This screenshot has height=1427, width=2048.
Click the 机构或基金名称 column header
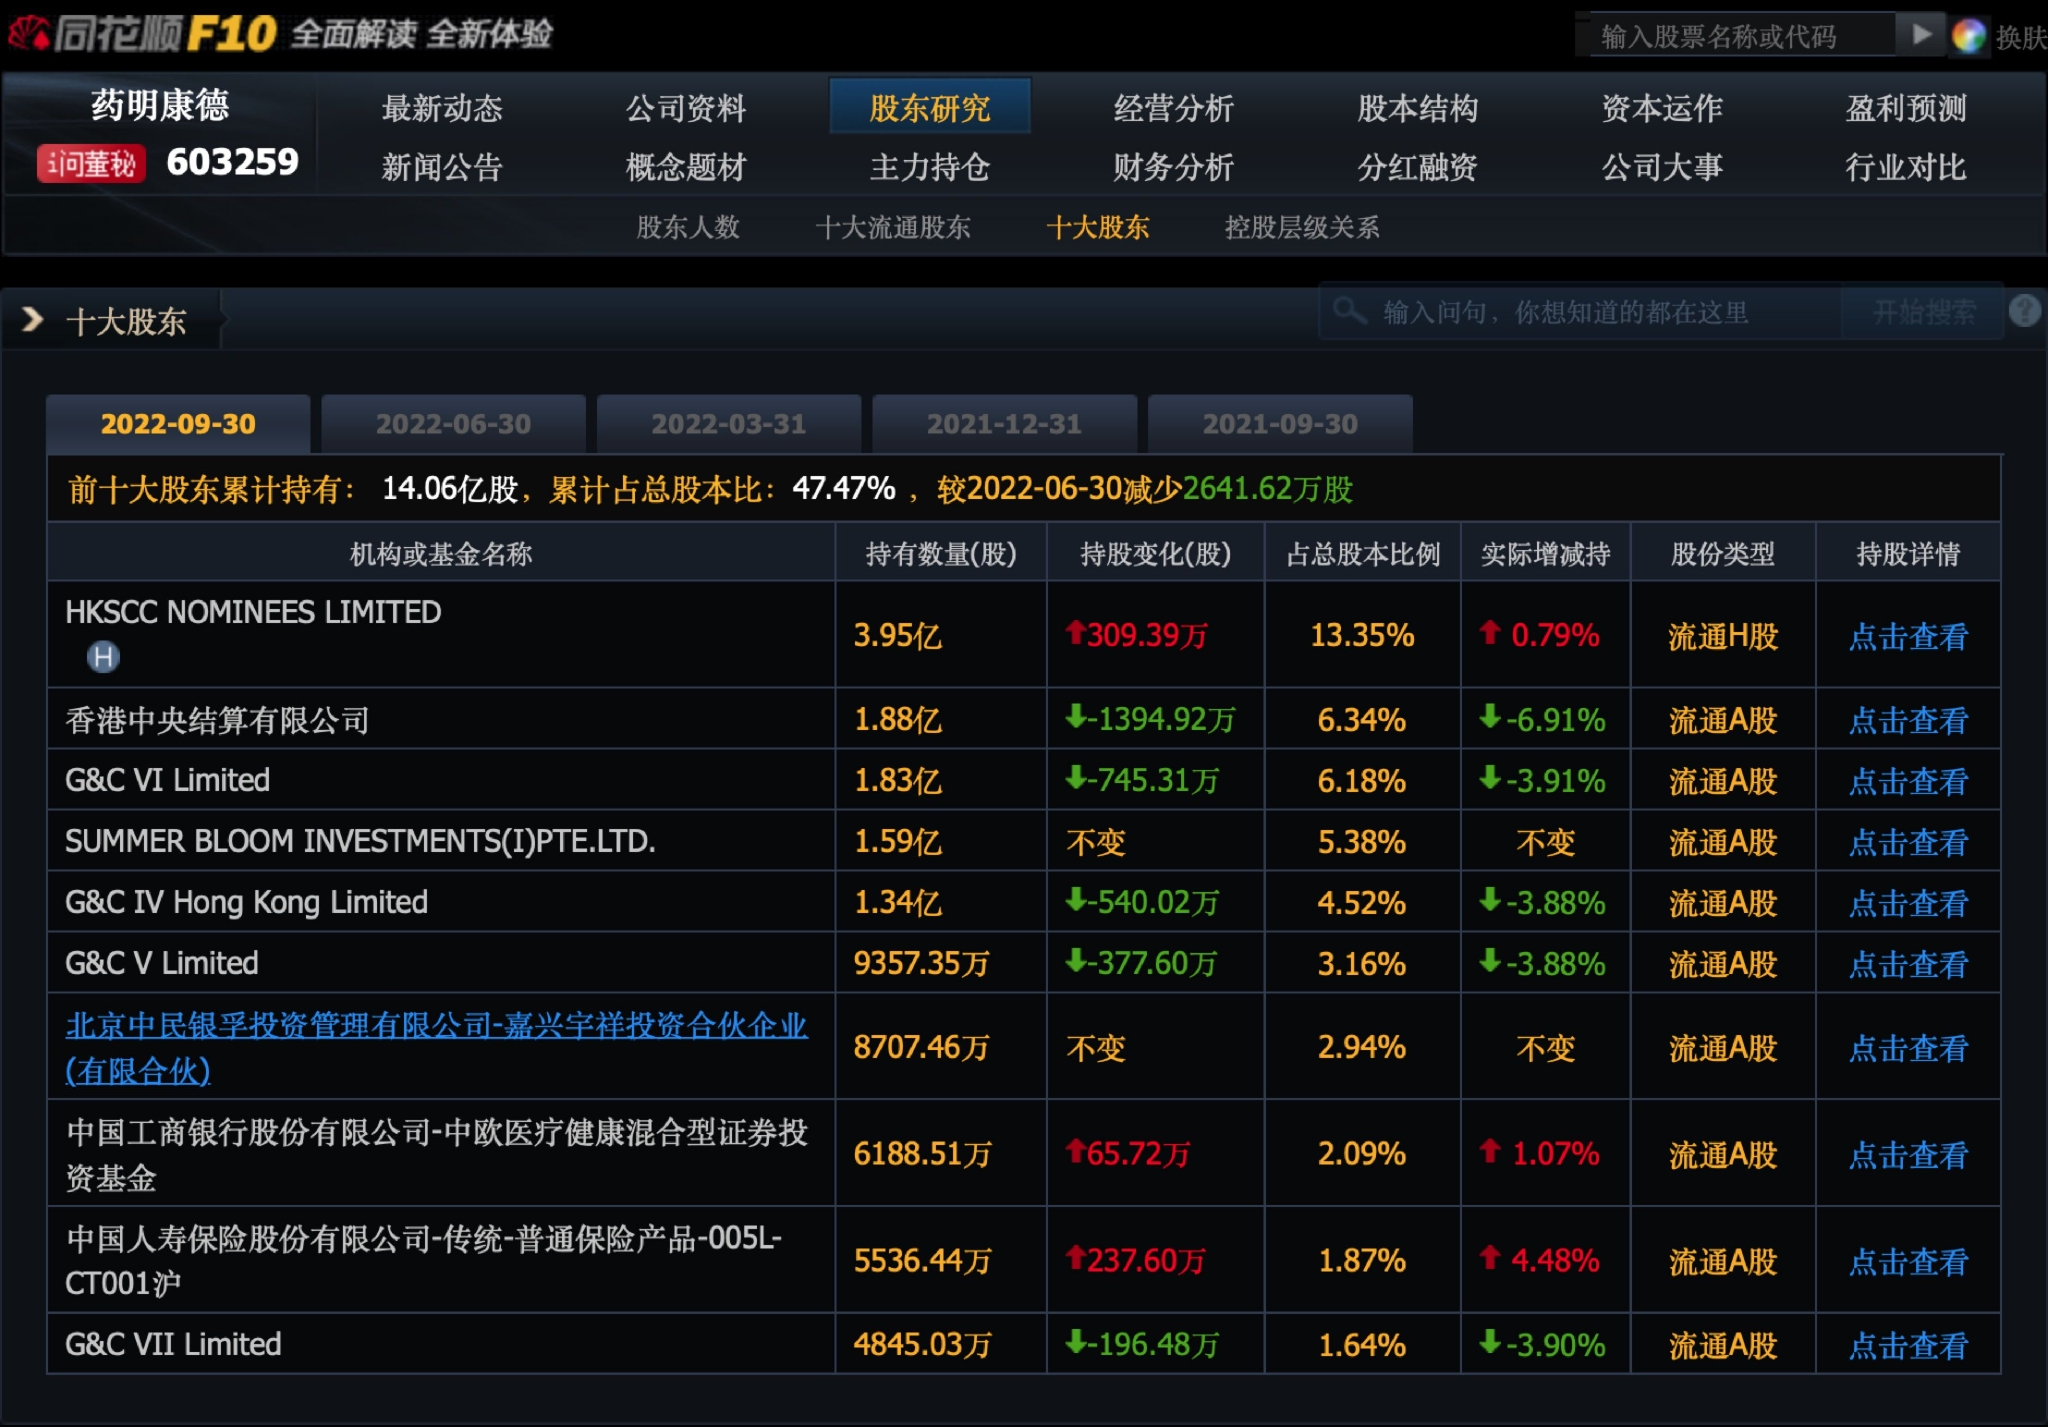click(441, 554)
